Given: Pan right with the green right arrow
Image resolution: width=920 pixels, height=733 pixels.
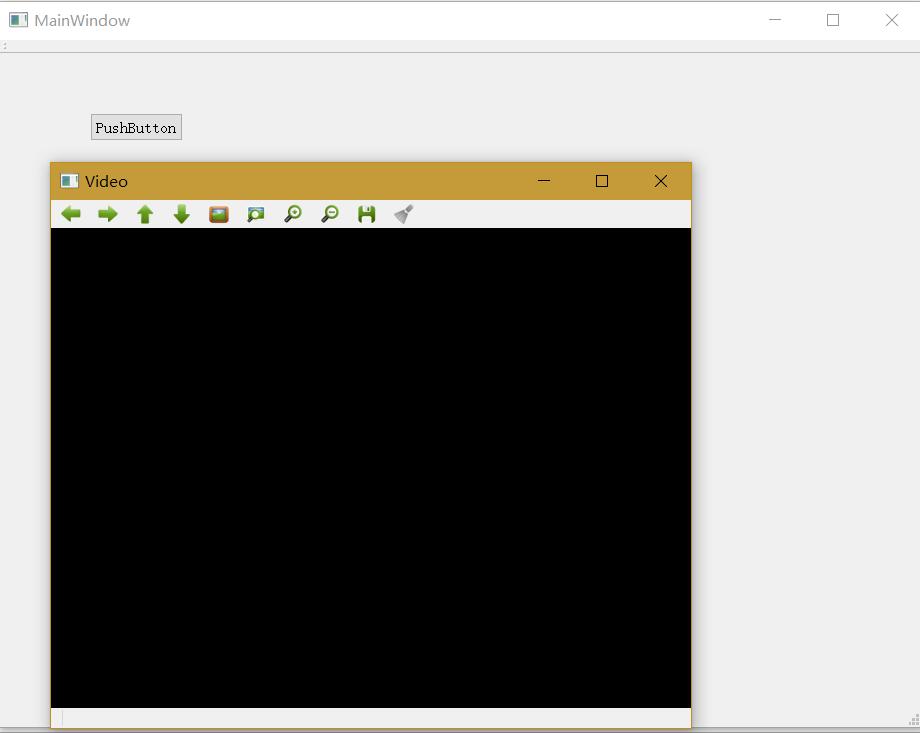Looking at the screenshot, I should tap(108, 214).
